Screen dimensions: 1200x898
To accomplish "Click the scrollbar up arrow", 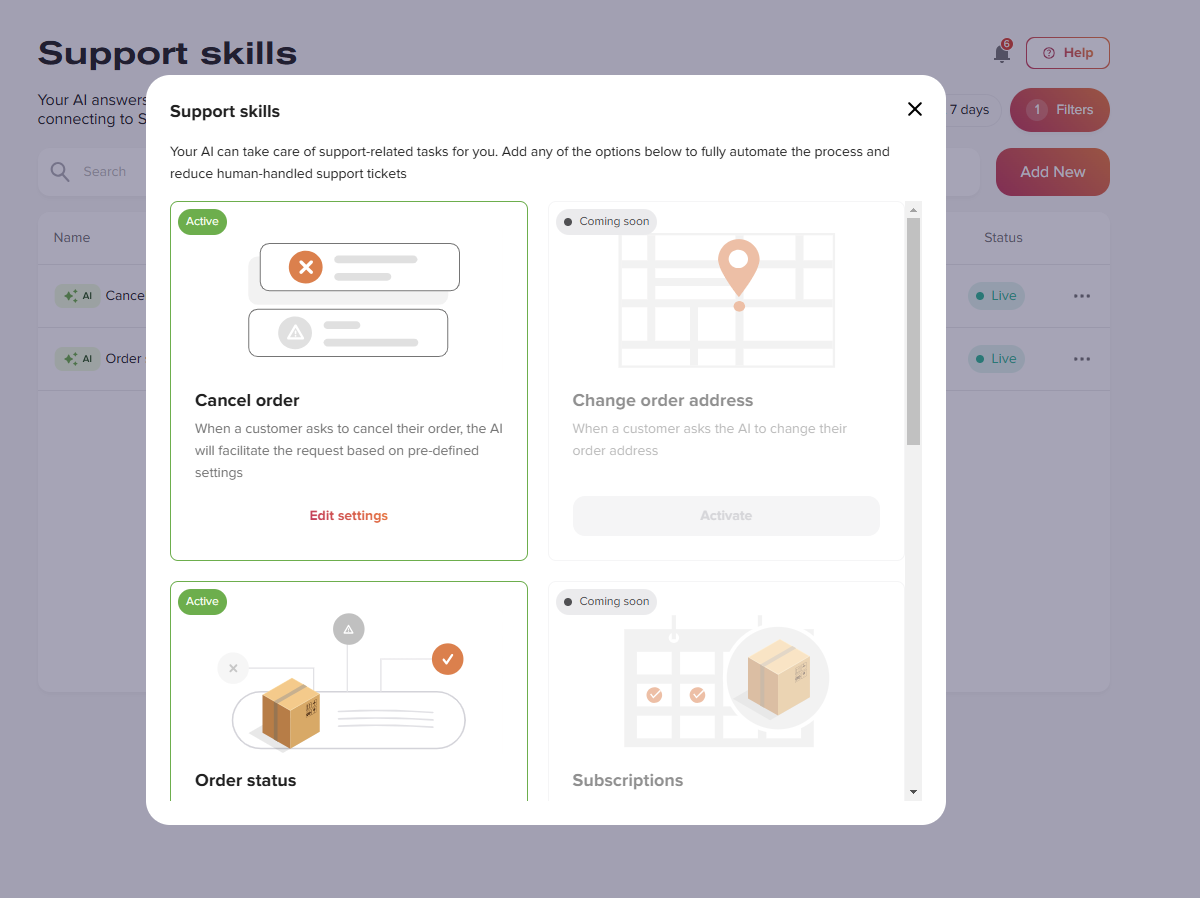I will point(913,210).
